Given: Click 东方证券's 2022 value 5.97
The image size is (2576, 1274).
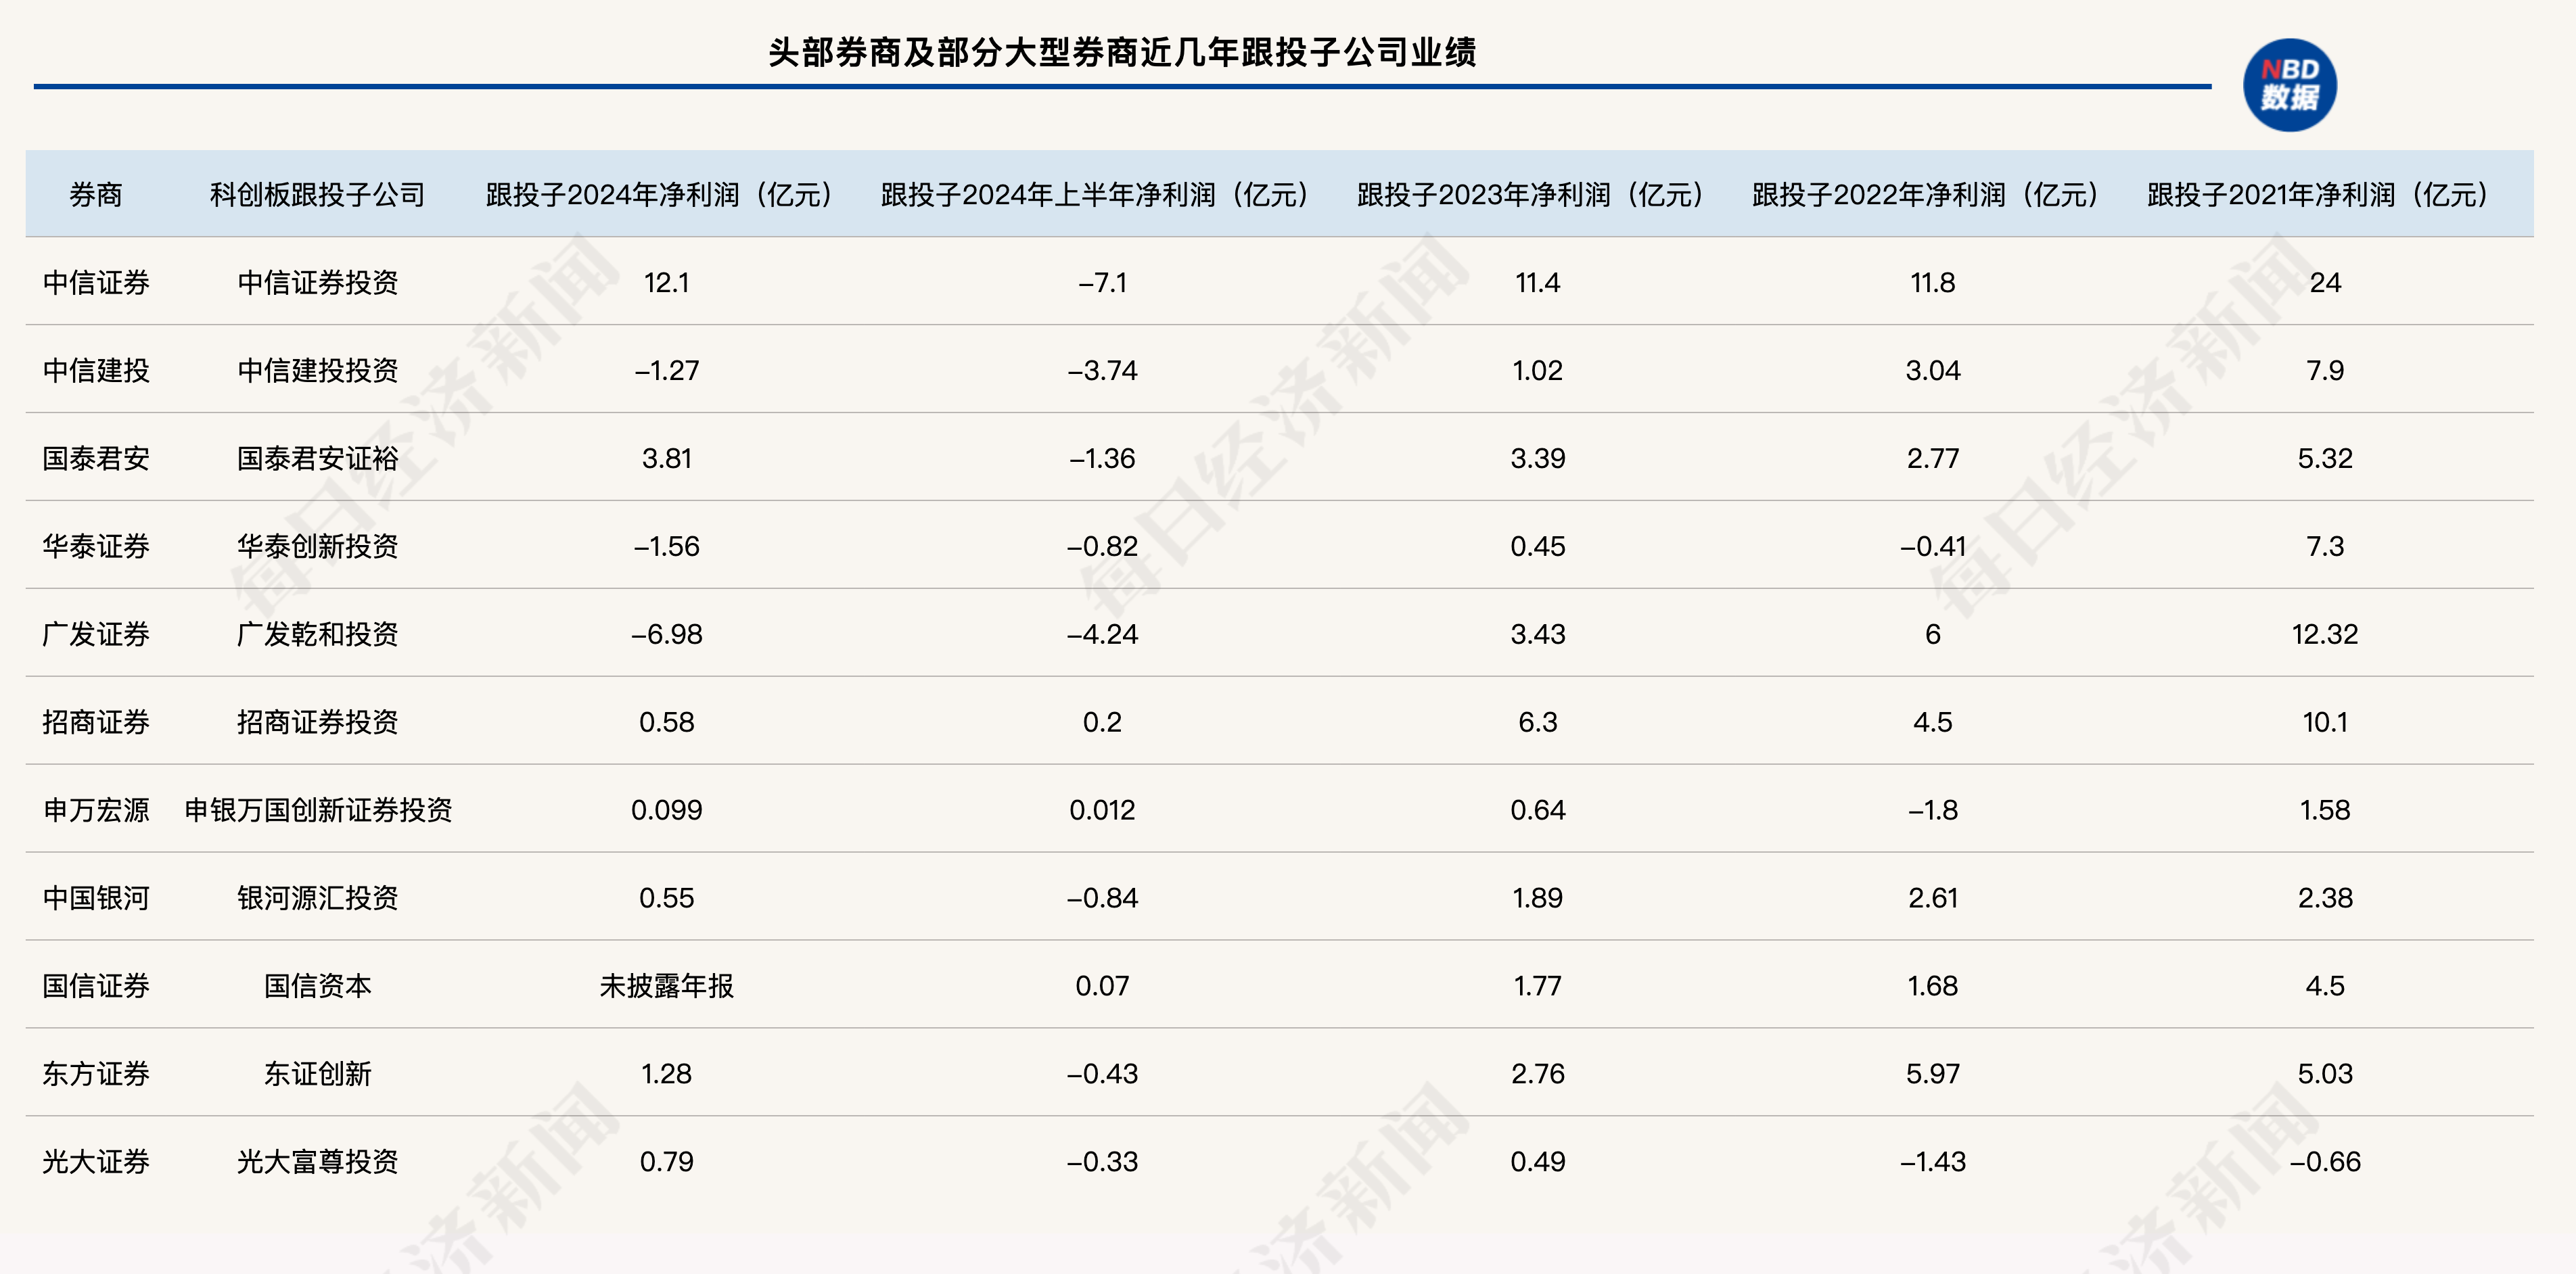Looking at the screenshot, I should (1933, 1074).
